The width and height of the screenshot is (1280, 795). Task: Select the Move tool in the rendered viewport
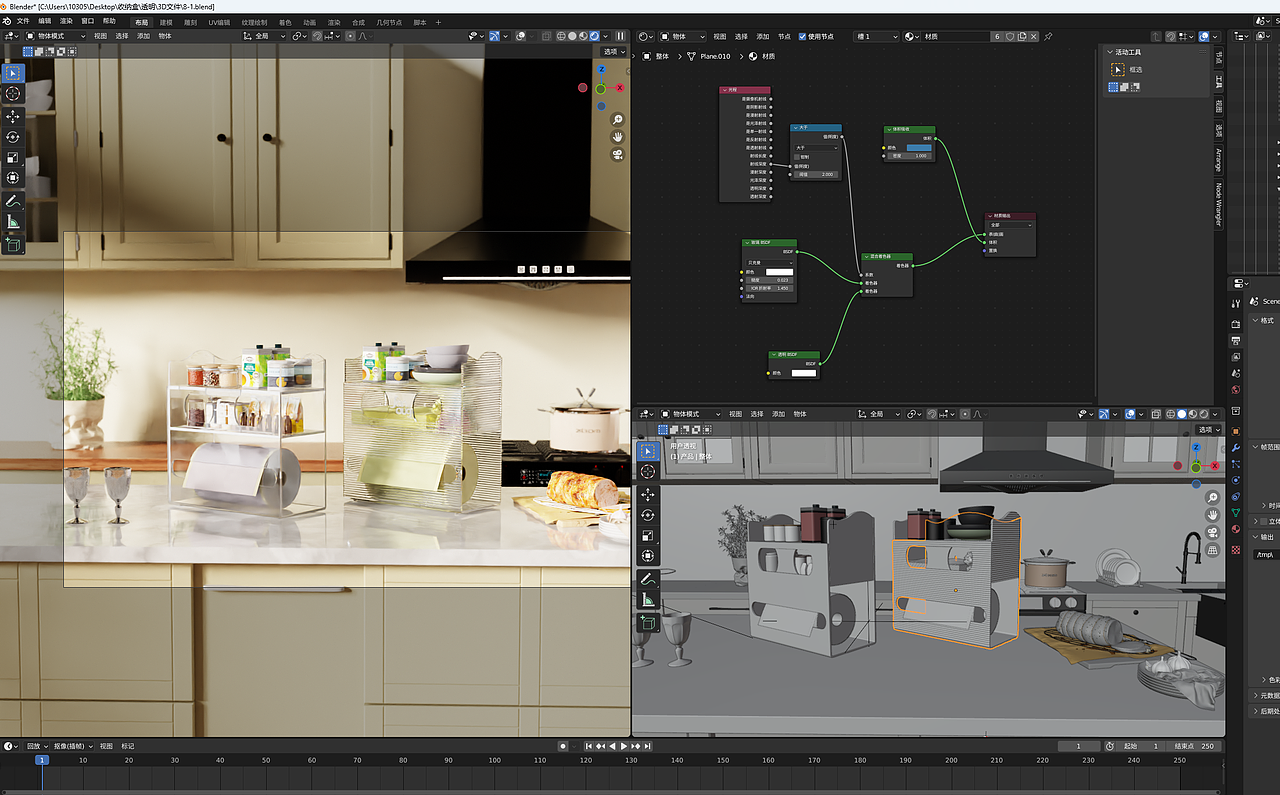[x=13, y=116]
